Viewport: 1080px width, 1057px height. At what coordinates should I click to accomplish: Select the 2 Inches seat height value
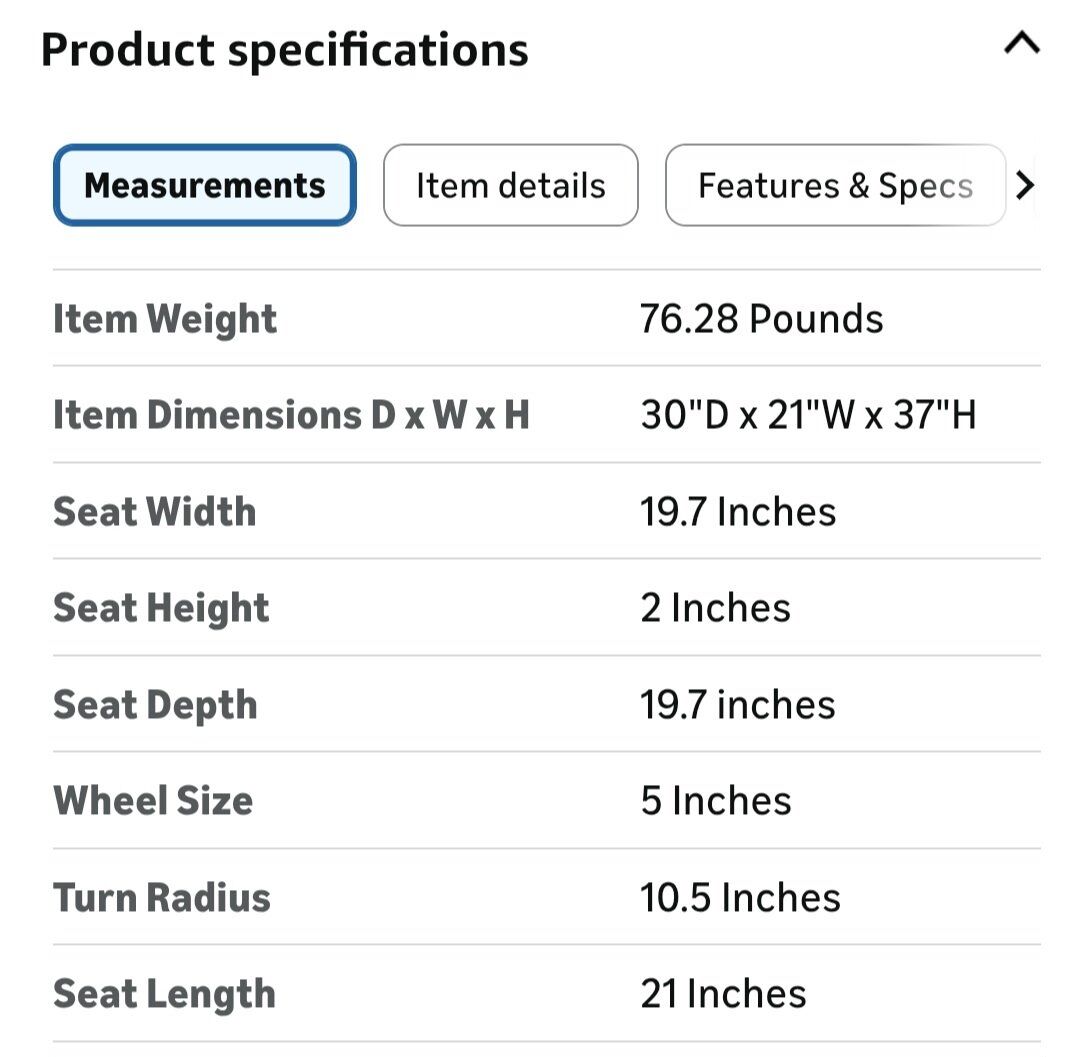(x=715, y=608)
